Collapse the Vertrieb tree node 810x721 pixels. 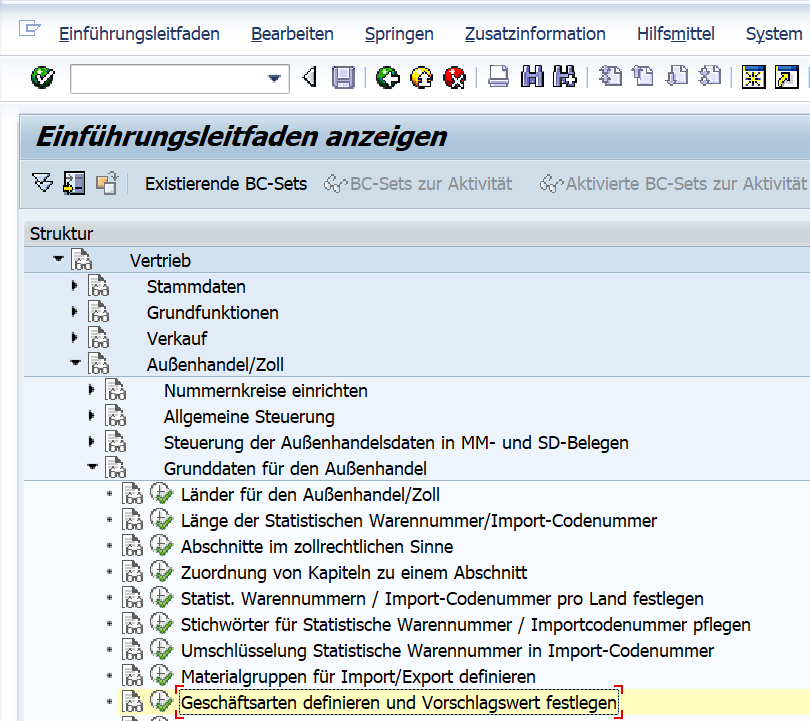click(58, 260)
